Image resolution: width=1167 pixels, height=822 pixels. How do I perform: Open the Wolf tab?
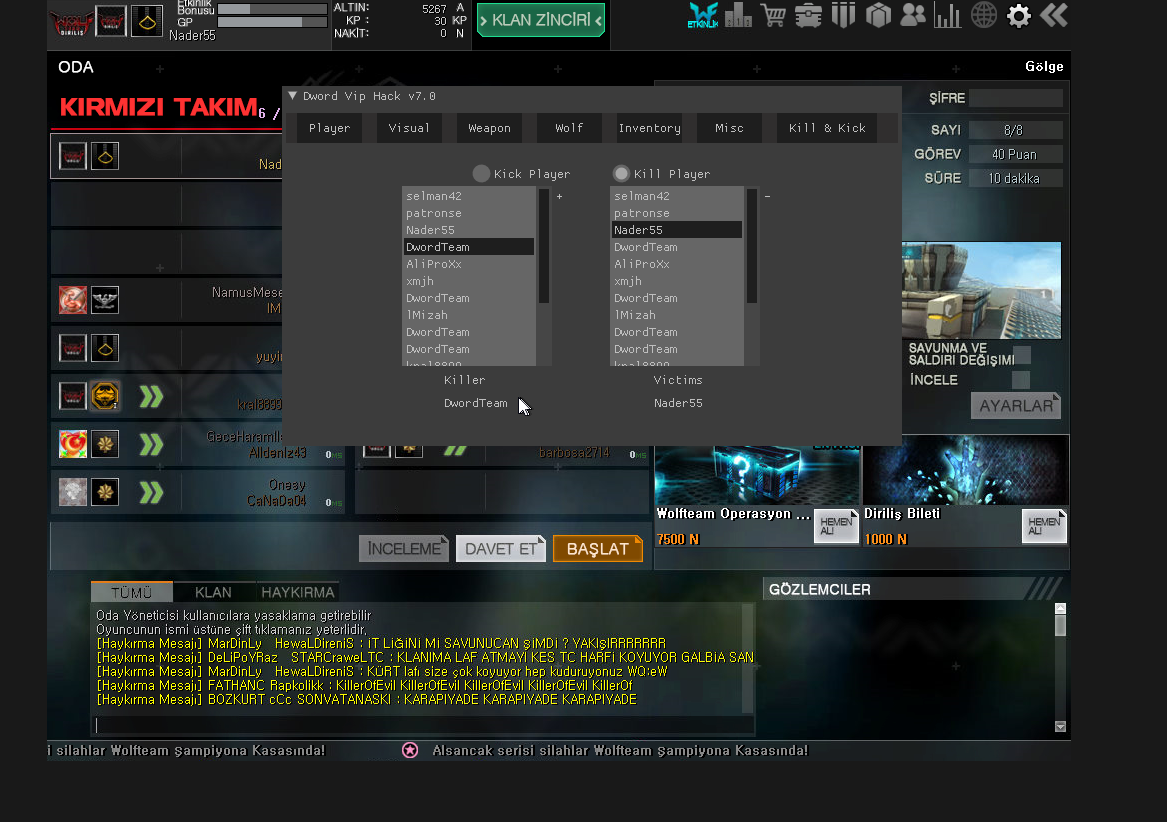click(569, 128)
